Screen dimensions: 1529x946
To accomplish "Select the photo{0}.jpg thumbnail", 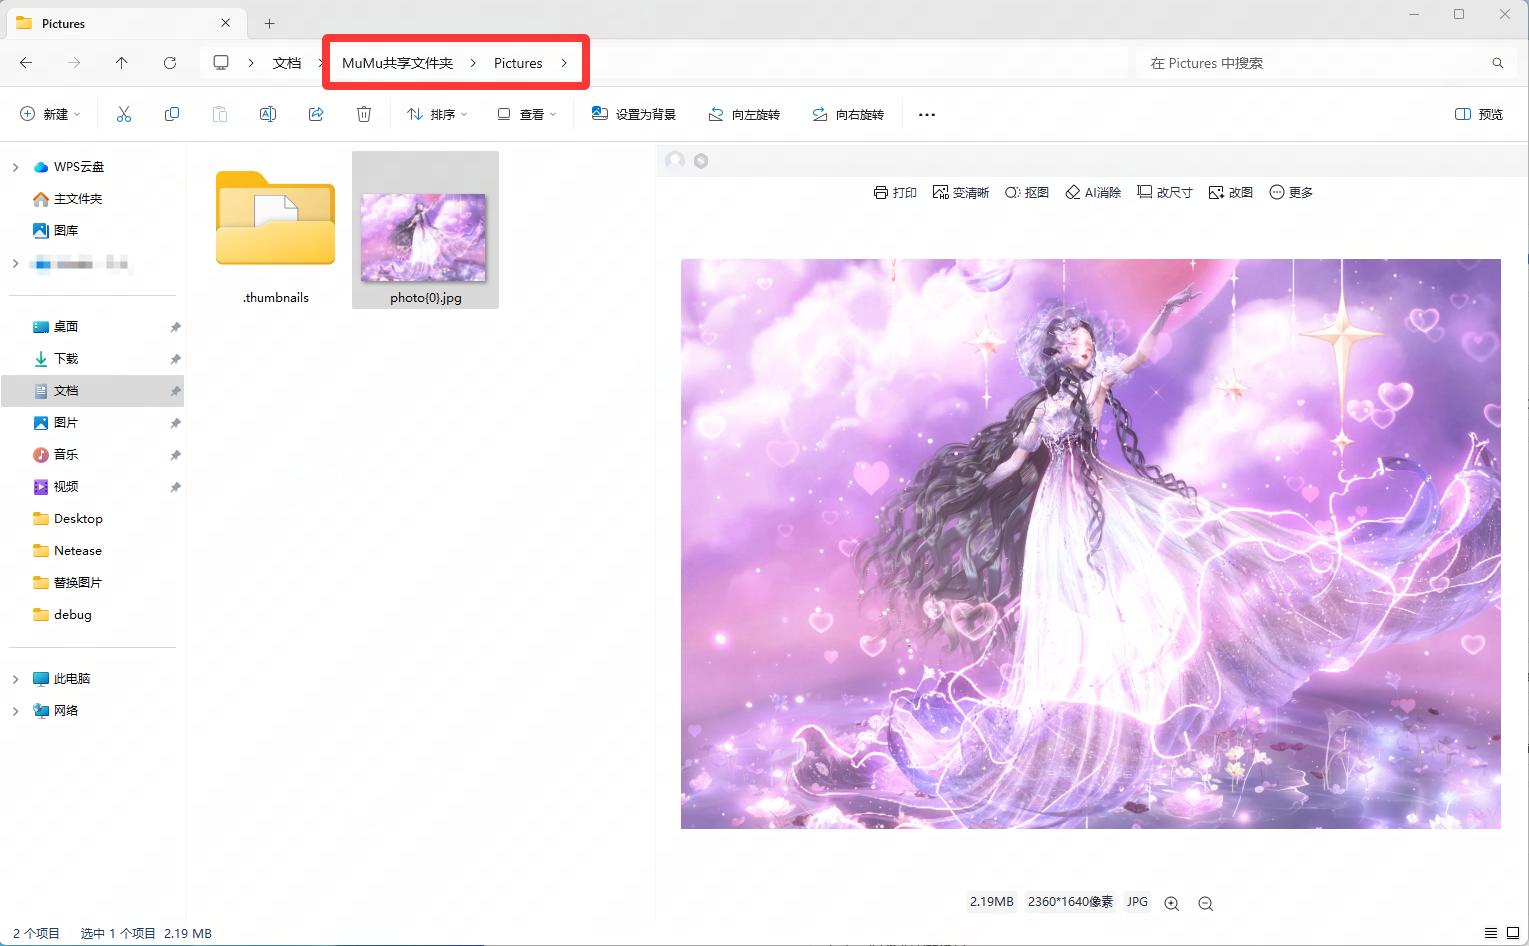I will pos(424,237).
